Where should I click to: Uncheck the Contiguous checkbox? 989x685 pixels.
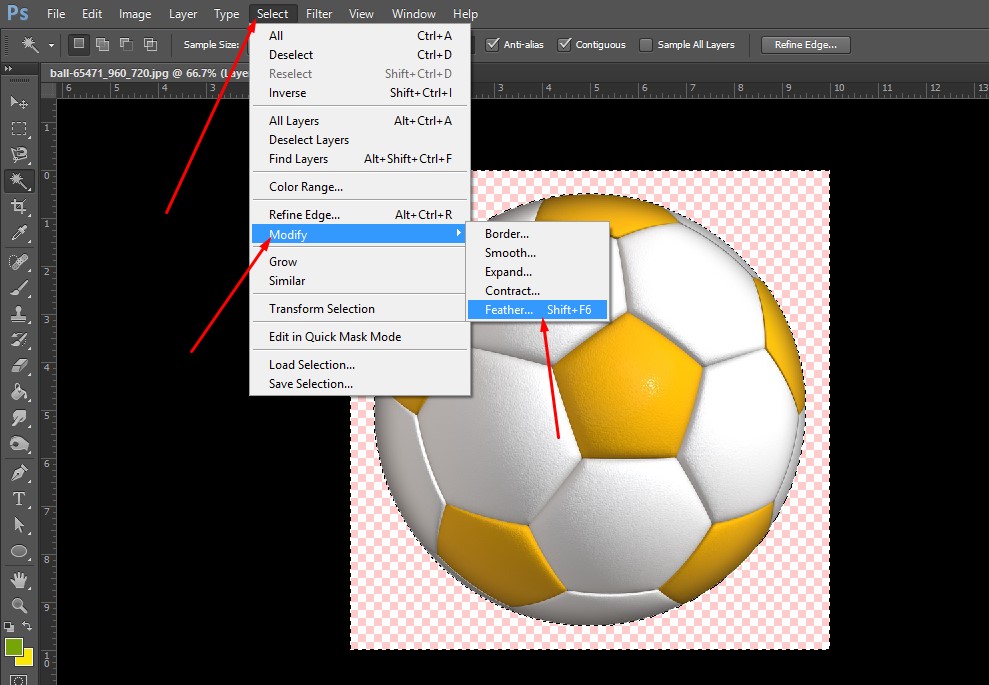pyautogui.click(x=565, y=45)
